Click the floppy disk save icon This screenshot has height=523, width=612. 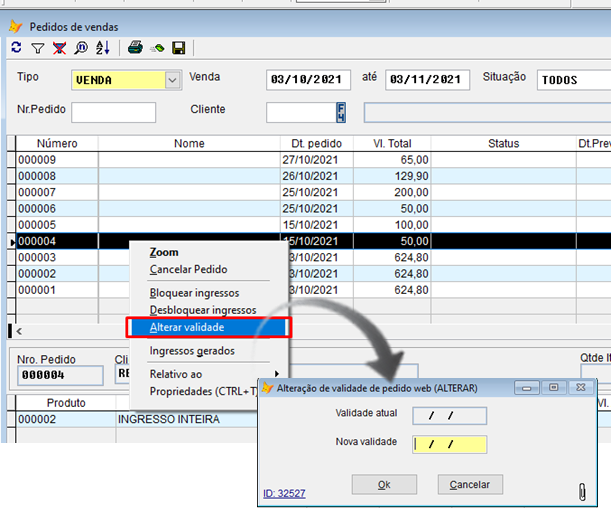coord(179,47)
